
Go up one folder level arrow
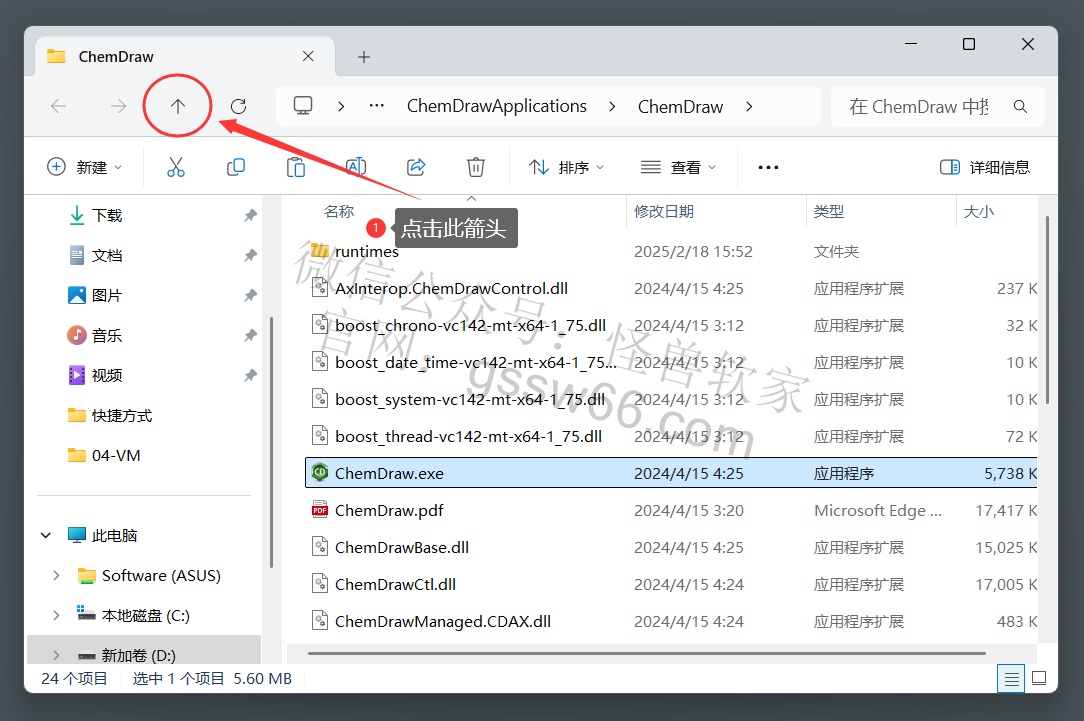[178, 106]
